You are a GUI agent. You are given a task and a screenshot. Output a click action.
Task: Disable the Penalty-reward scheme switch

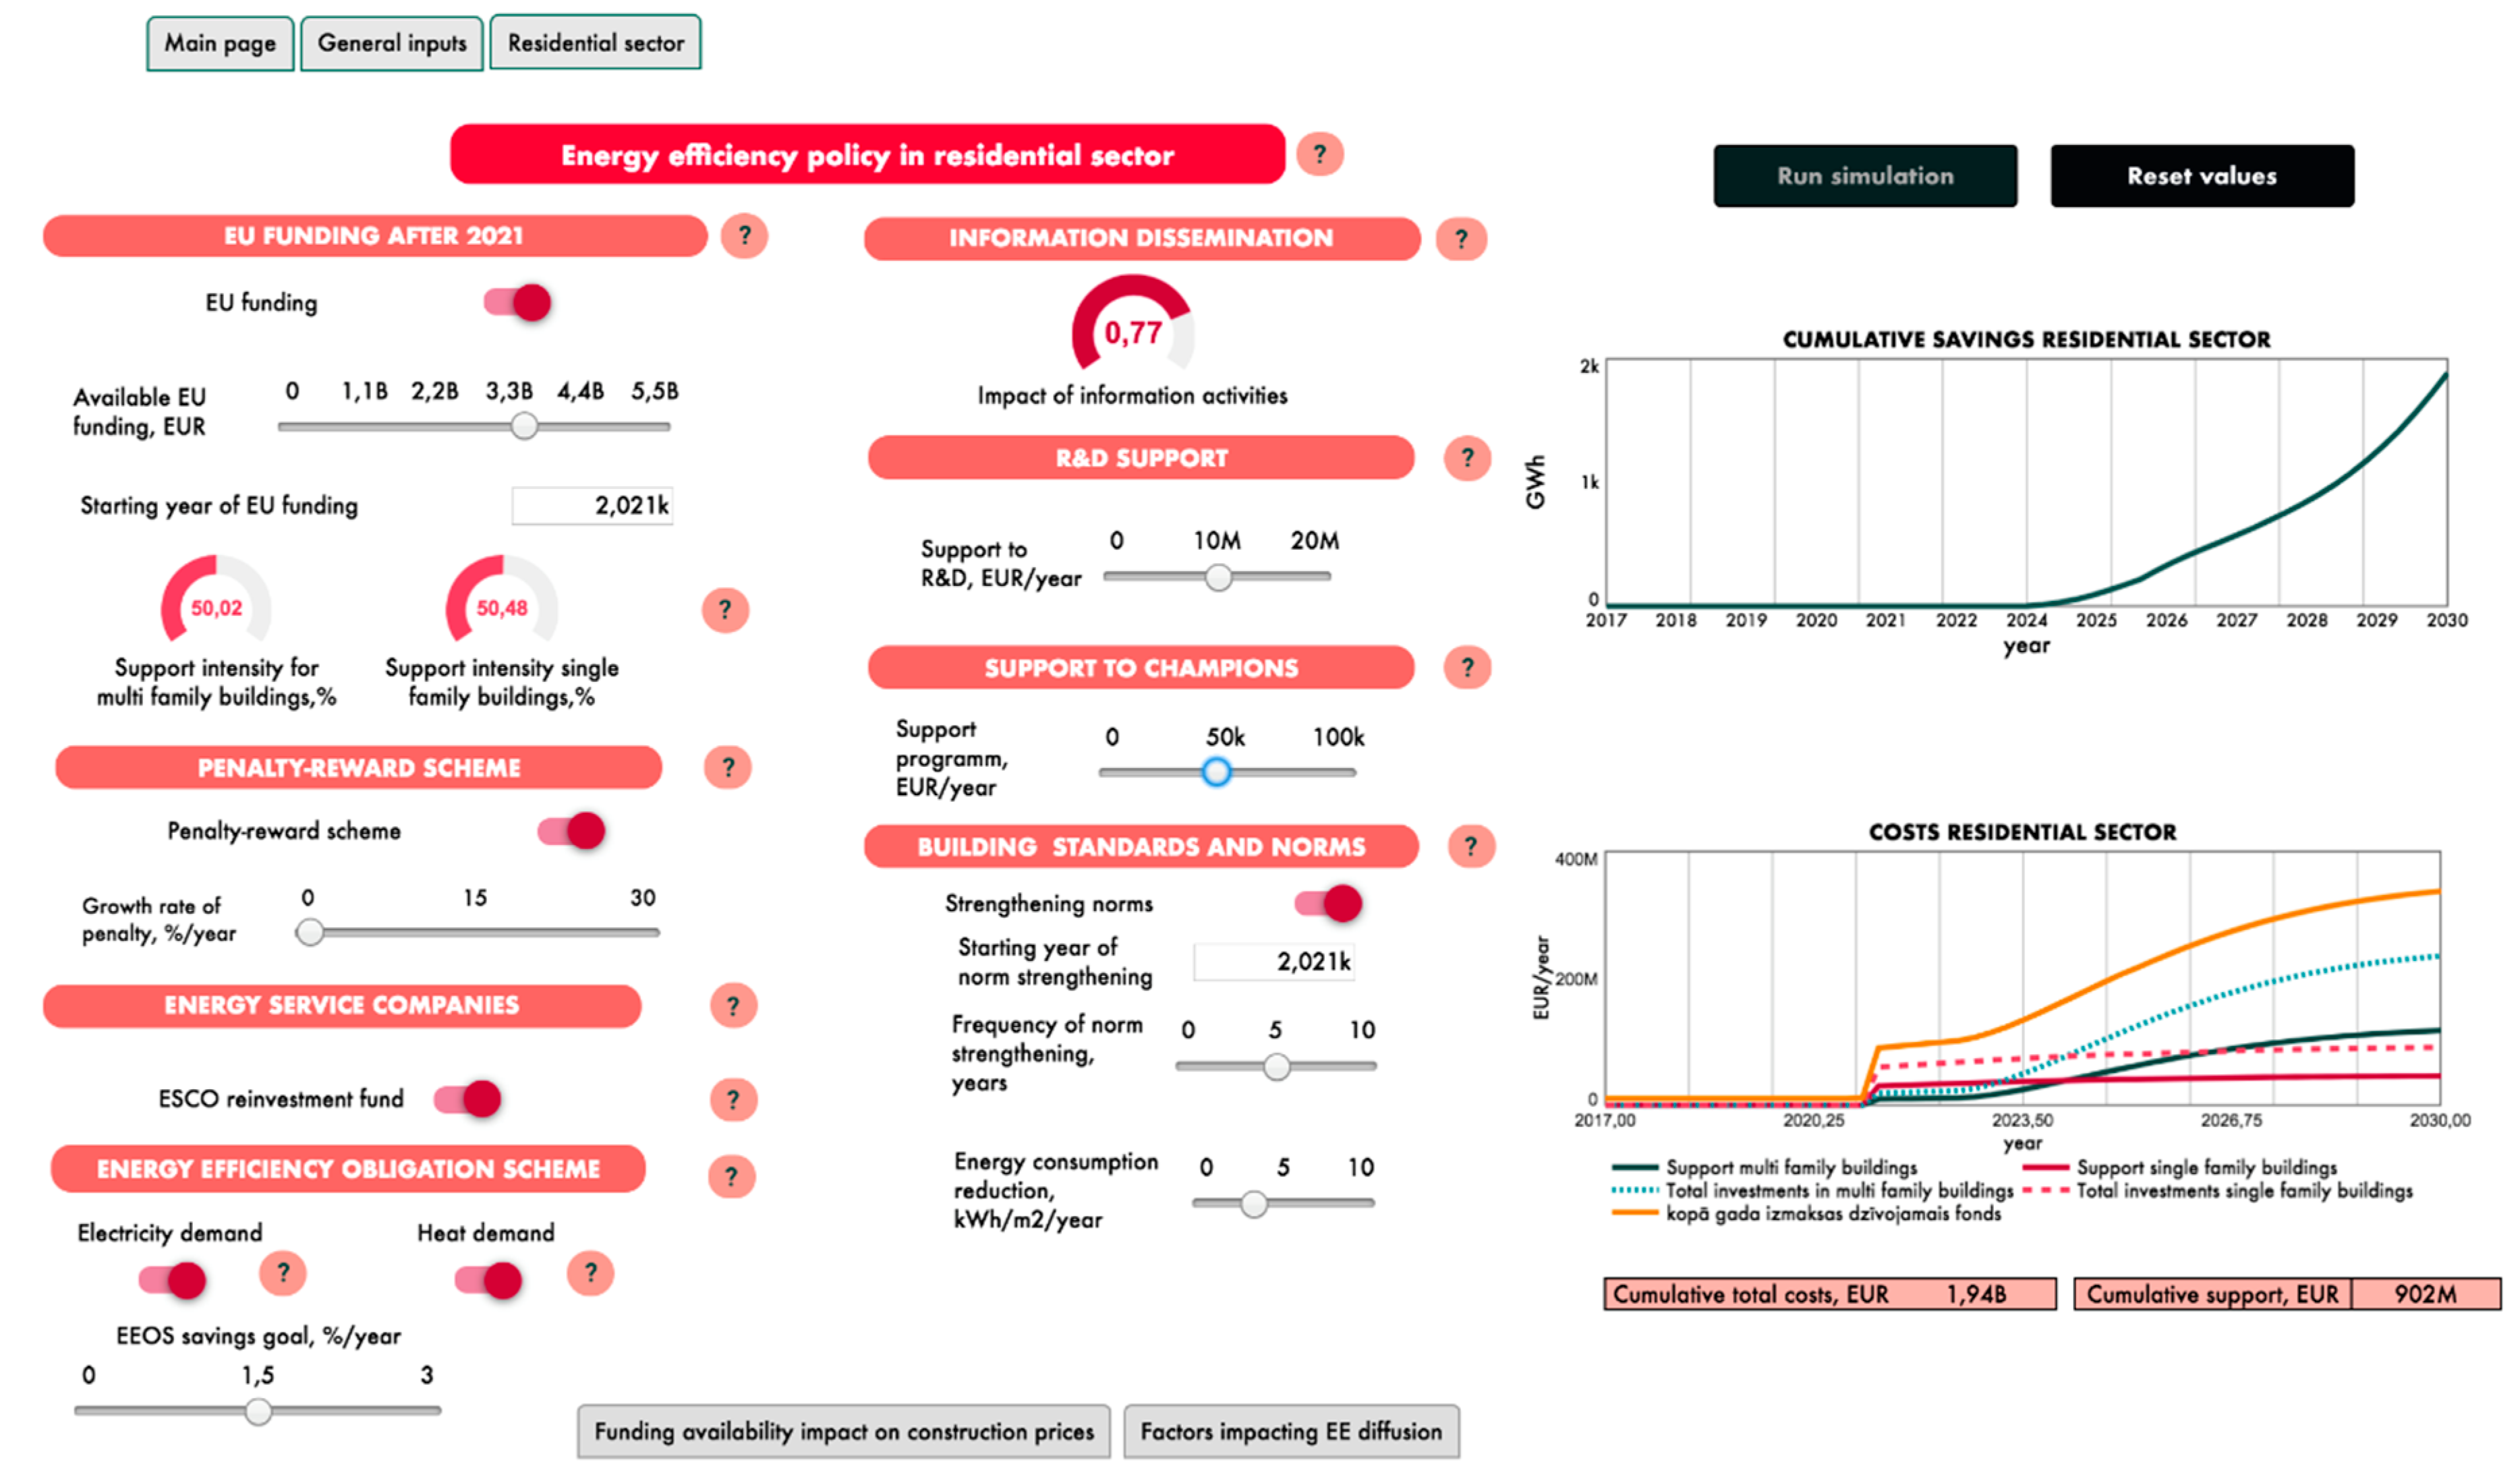click(572, 831)
